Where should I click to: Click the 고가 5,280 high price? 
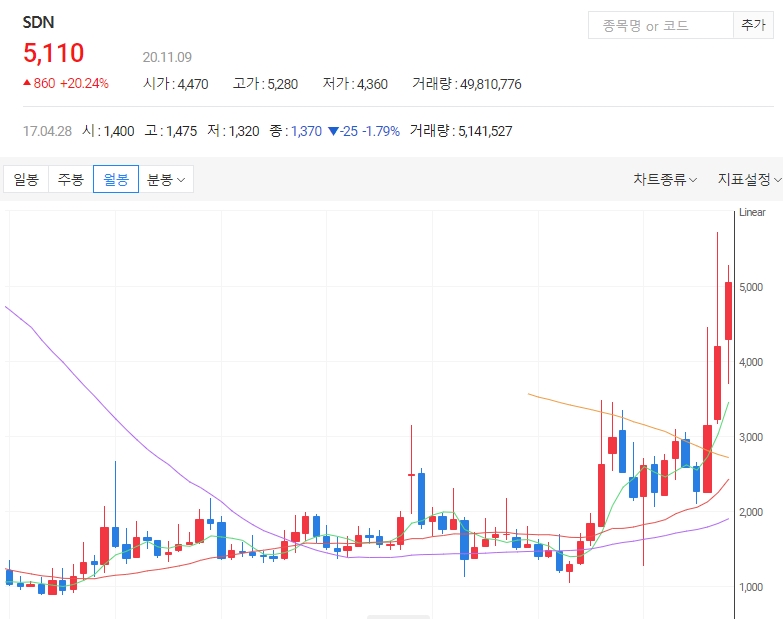tap(265, 84)
